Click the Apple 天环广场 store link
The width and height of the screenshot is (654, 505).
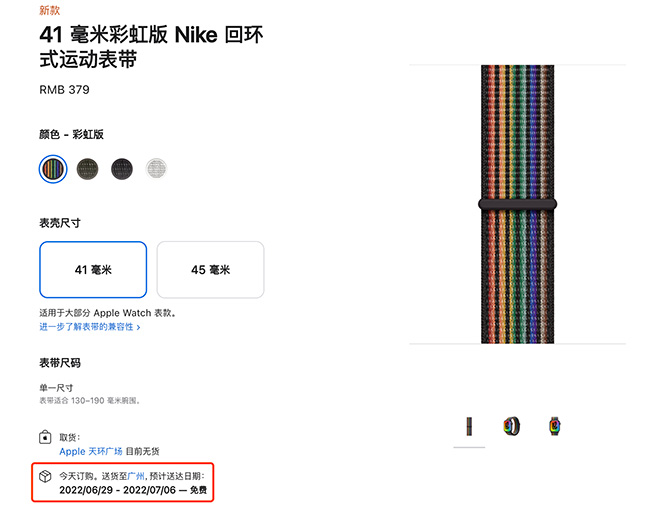[x=91, y=452]
